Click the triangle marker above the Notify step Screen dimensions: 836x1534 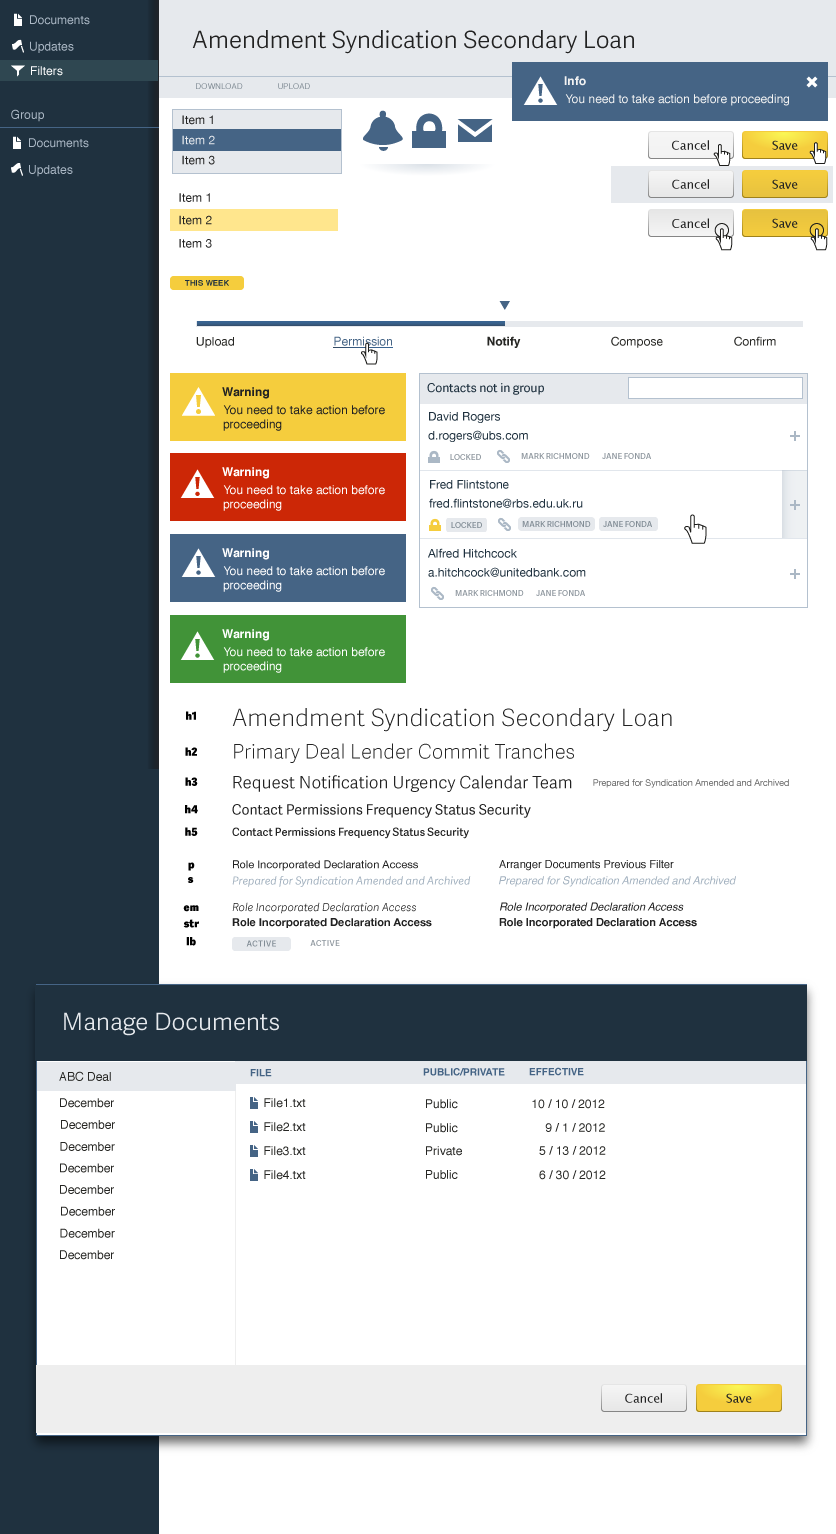[505, 305]
